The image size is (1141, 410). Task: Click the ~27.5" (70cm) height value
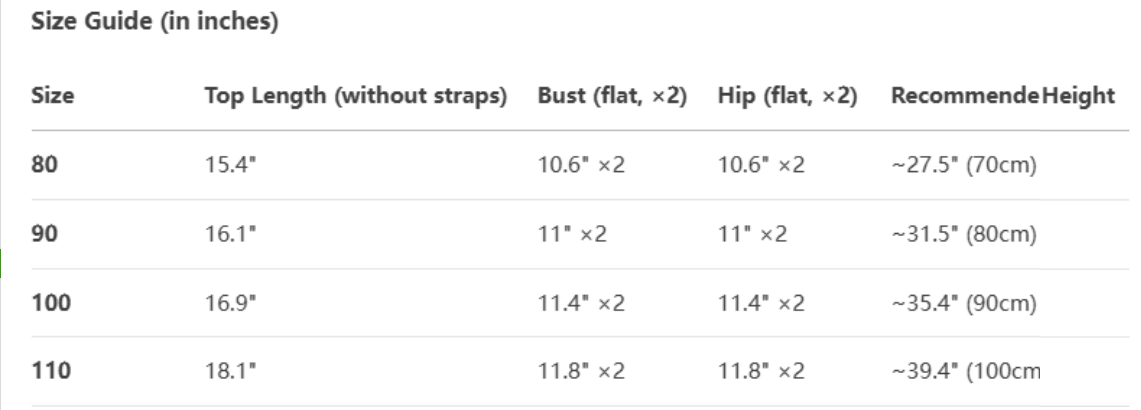963,164
